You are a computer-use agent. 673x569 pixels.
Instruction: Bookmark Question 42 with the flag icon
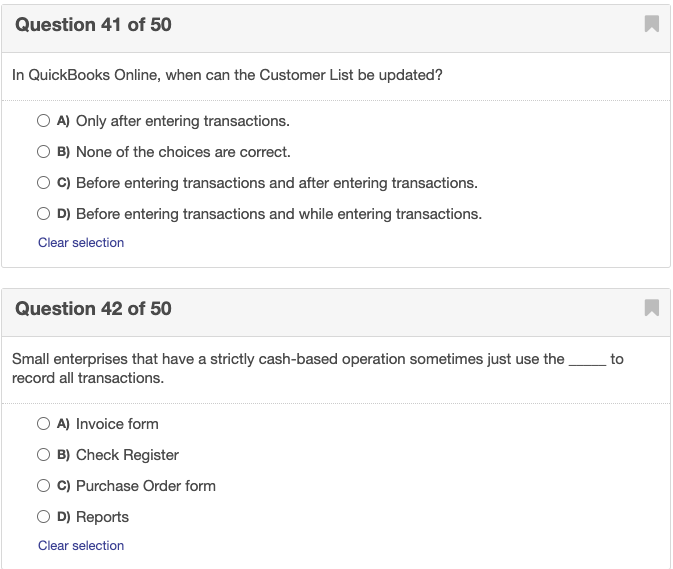(x=652, y=308)
